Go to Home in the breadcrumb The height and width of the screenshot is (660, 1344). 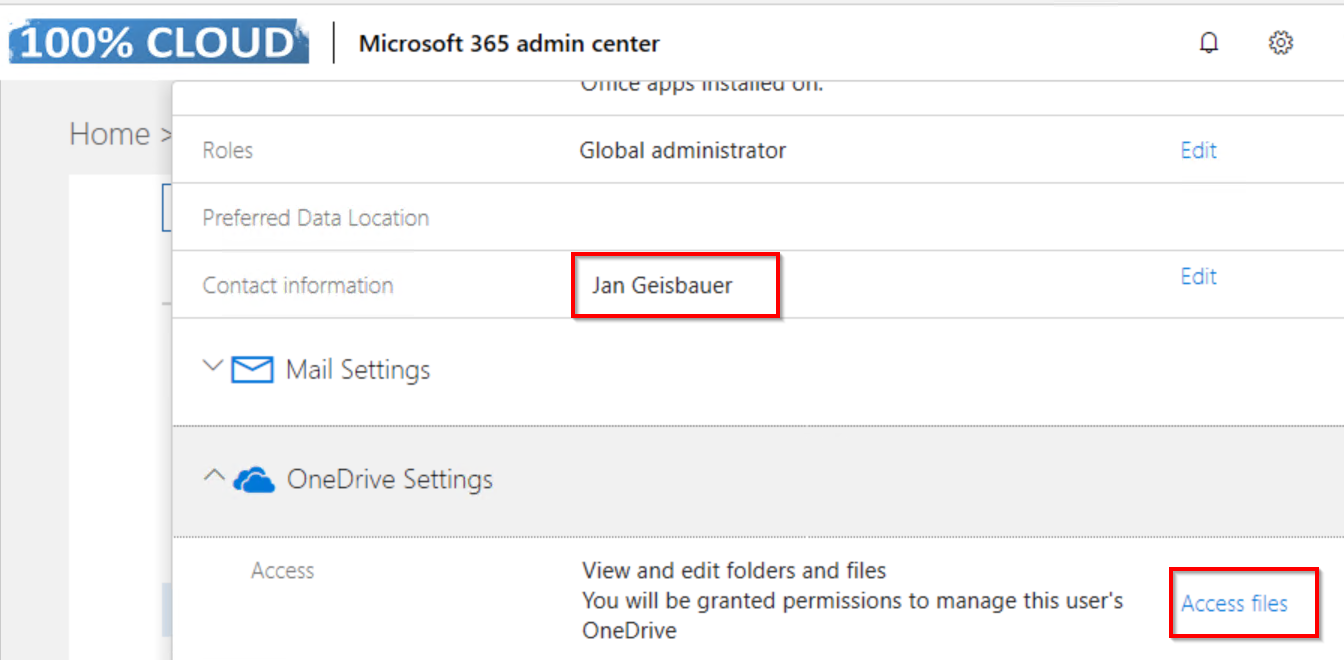pos(109,134)
